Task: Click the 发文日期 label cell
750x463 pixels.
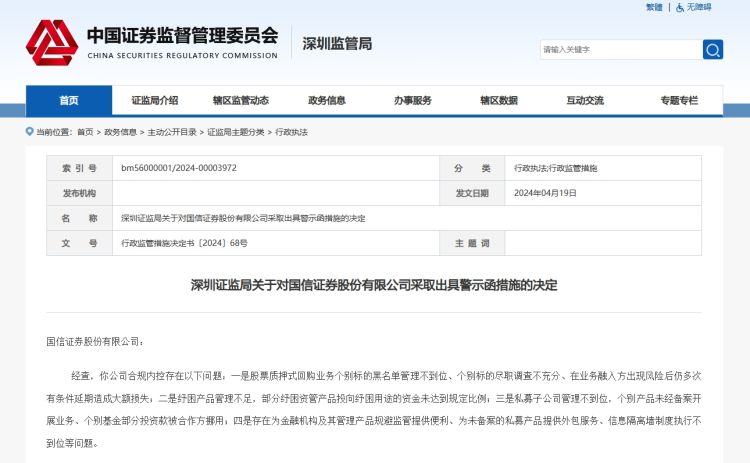Action: (x=472, y=193)
